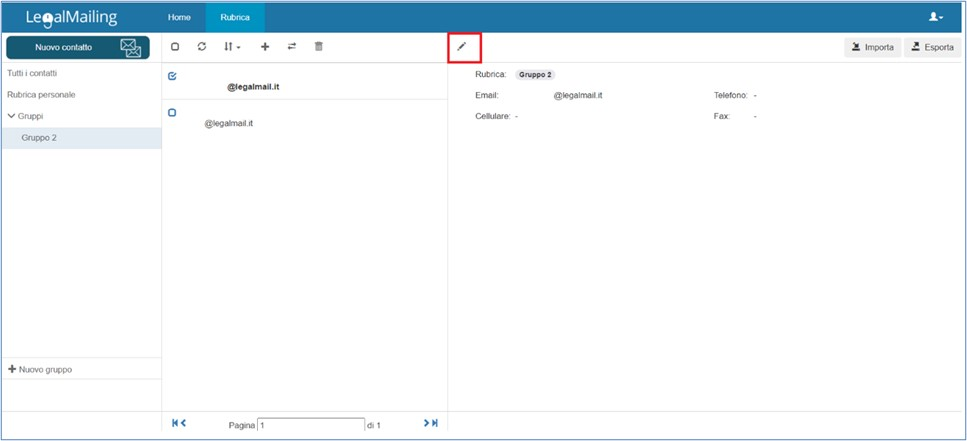Image resolution: width=967 pixels, height=441 pixels.
Task: Click the plus add icon in toolbar
Action: [x=265, y=47]
